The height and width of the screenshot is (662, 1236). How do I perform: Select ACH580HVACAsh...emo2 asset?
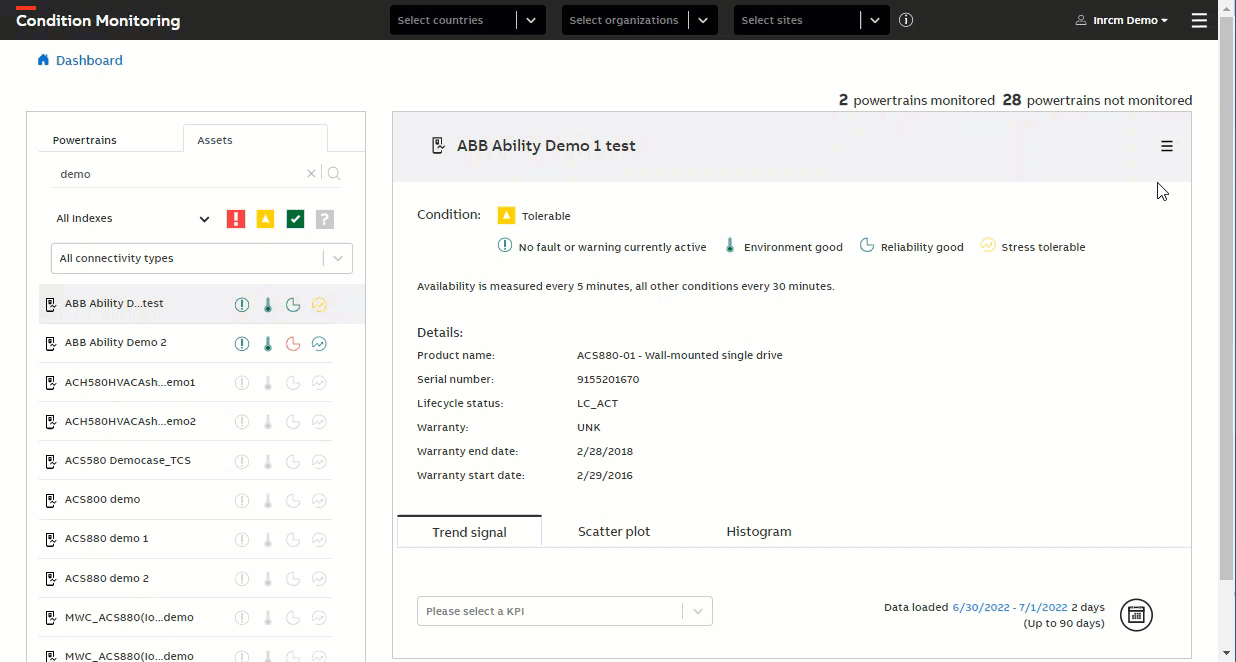130,421
